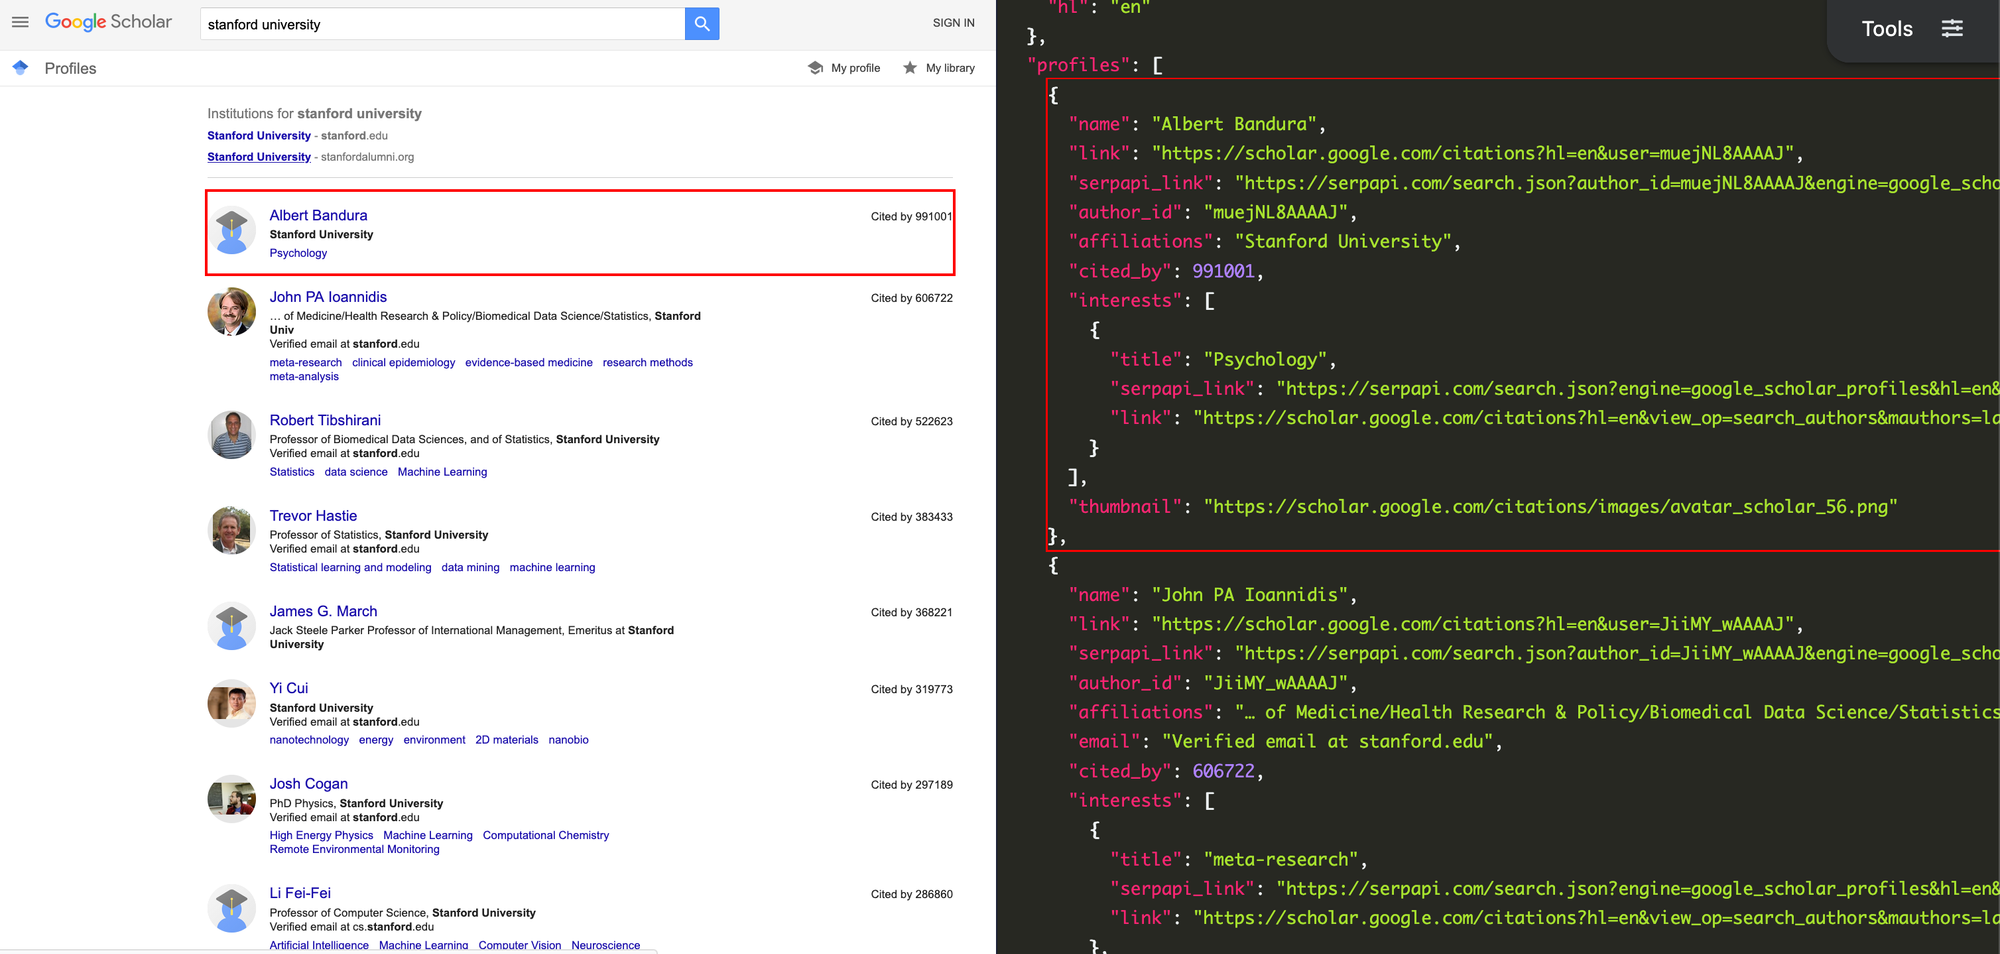This screenshot has height=954, width=2000.
Task: Select the High Energy Physics interest tag
Action: [x=321, y=836]
